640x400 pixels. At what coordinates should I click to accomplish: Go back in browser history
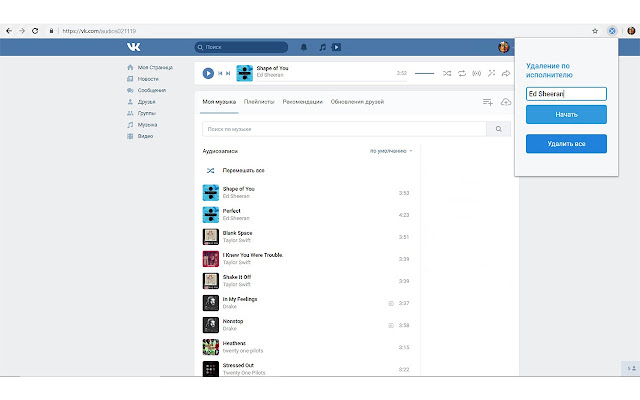(9, 31)
